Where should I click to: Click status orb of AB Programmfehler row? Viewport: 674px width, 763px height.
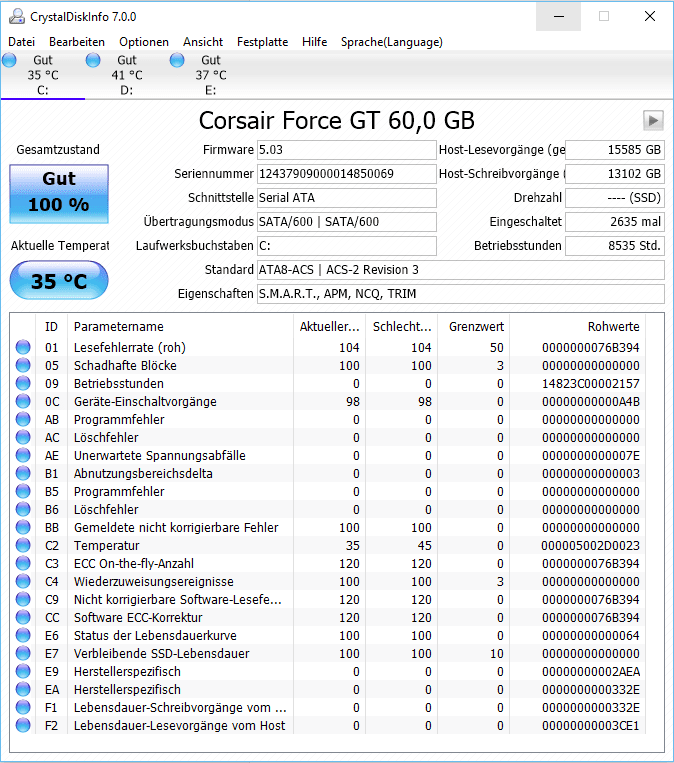pos(23,419)
